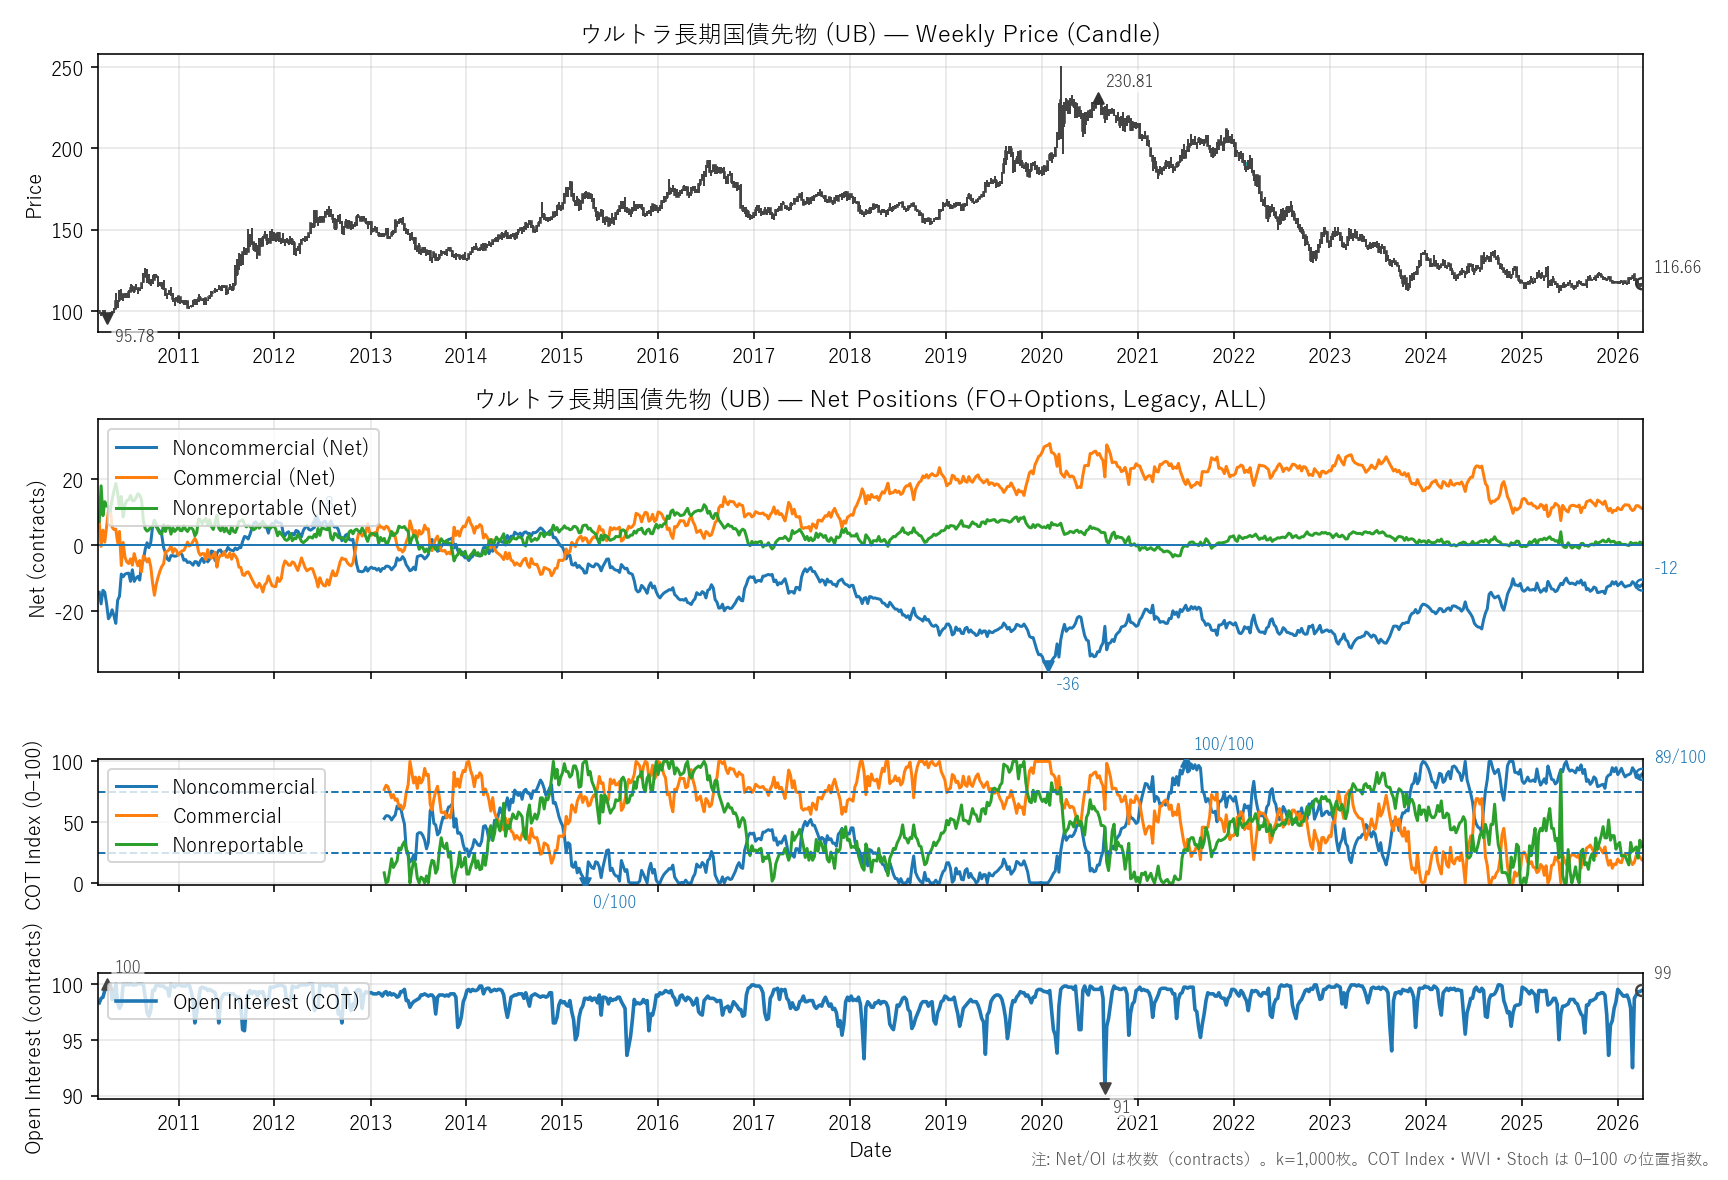Click the Date axis label at bottom
Viewport: 1728px width, 1180px height.
pos(870,1150)
